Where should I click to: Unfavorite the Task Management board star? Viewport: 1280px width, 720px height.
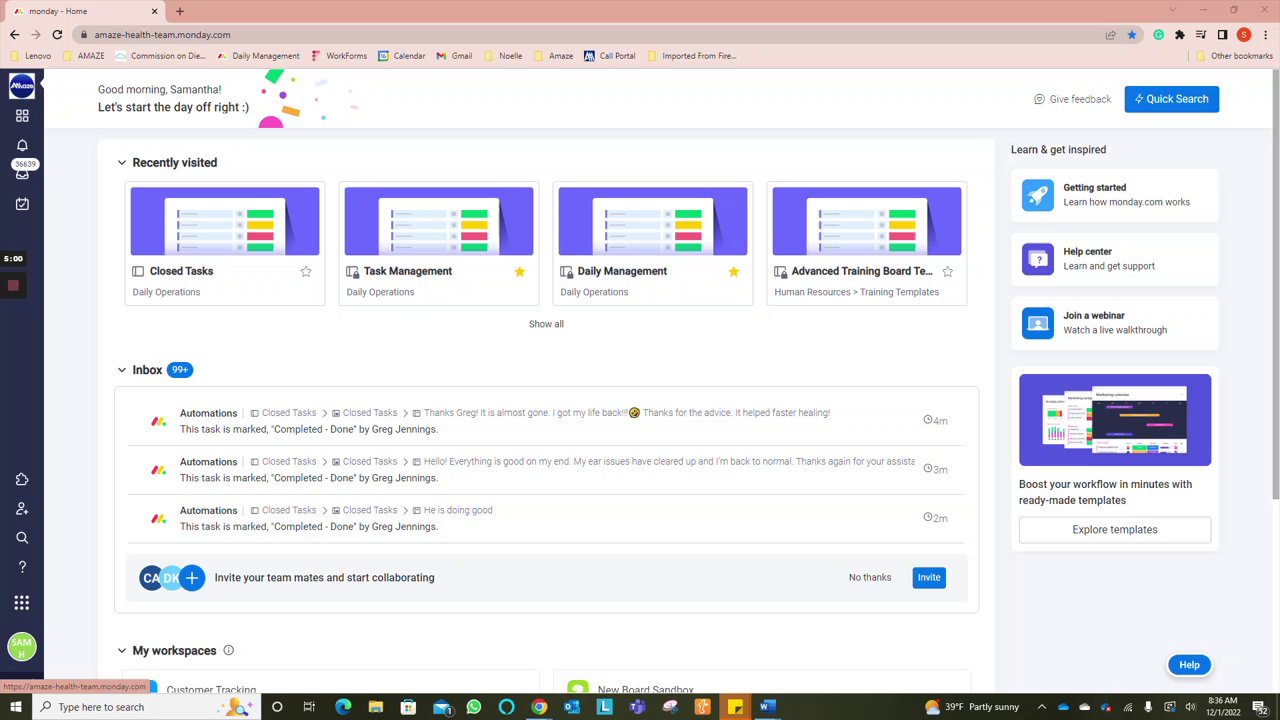point(520,271)
